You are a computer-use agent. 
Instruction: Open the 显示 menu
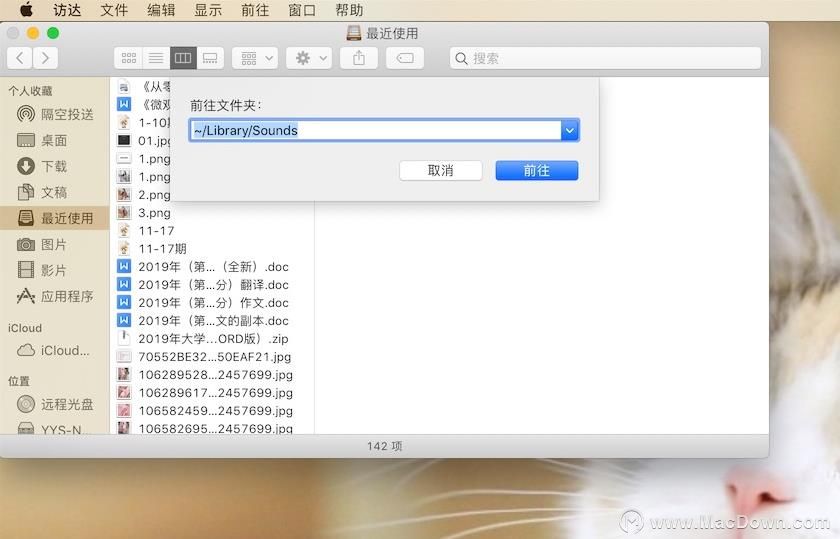208,10
